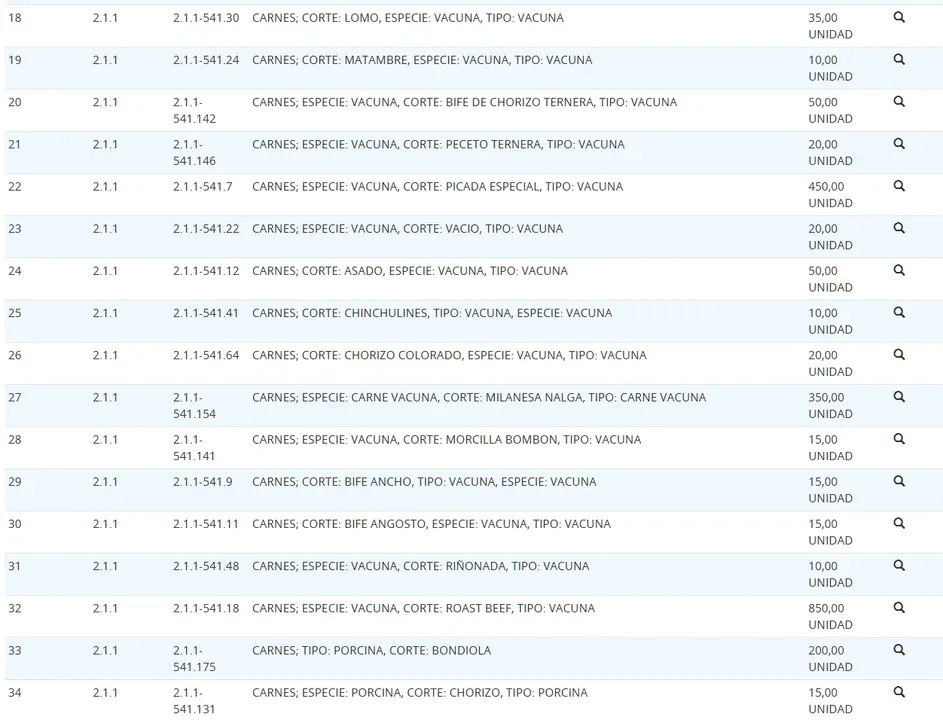Click the BIFE ANCHO magnifier icon
Screen dimensions: 943x720
pos(899,481)
